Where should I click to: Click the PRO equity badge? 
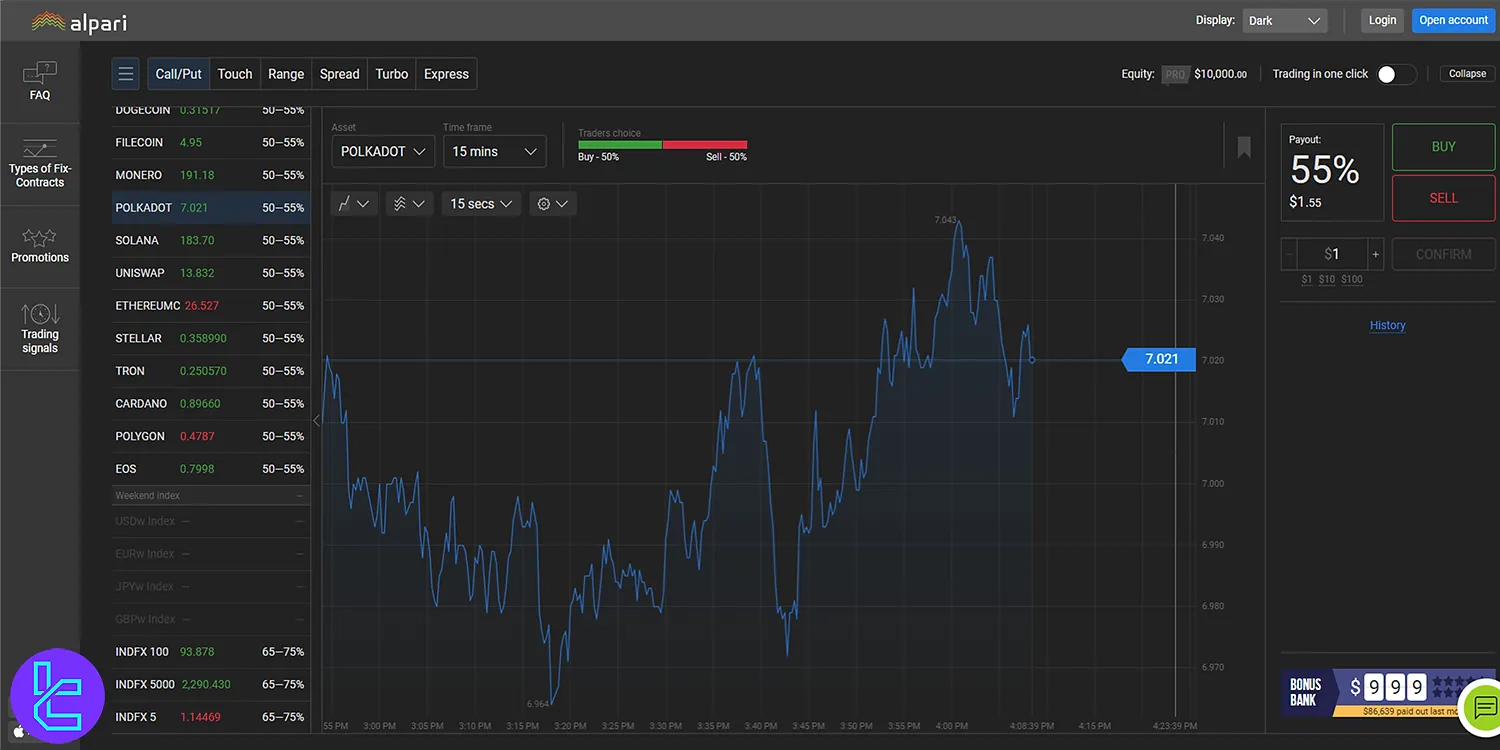[1175, 74]
